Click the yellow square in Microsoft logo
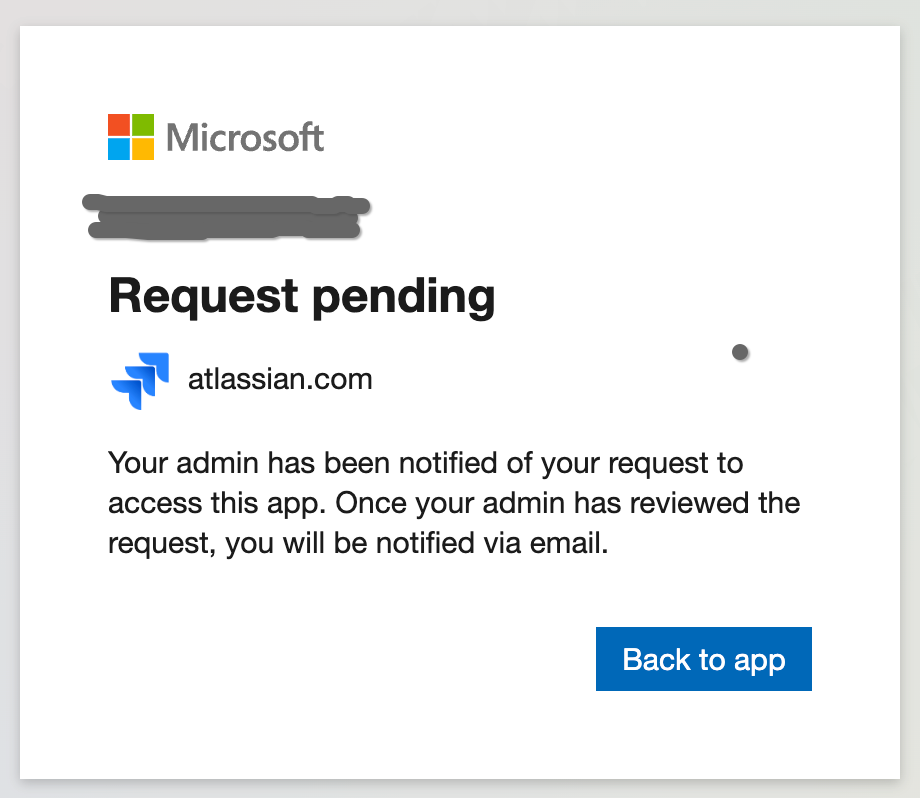920x798 pixels. pyautogui.click(x=143, y=149)
